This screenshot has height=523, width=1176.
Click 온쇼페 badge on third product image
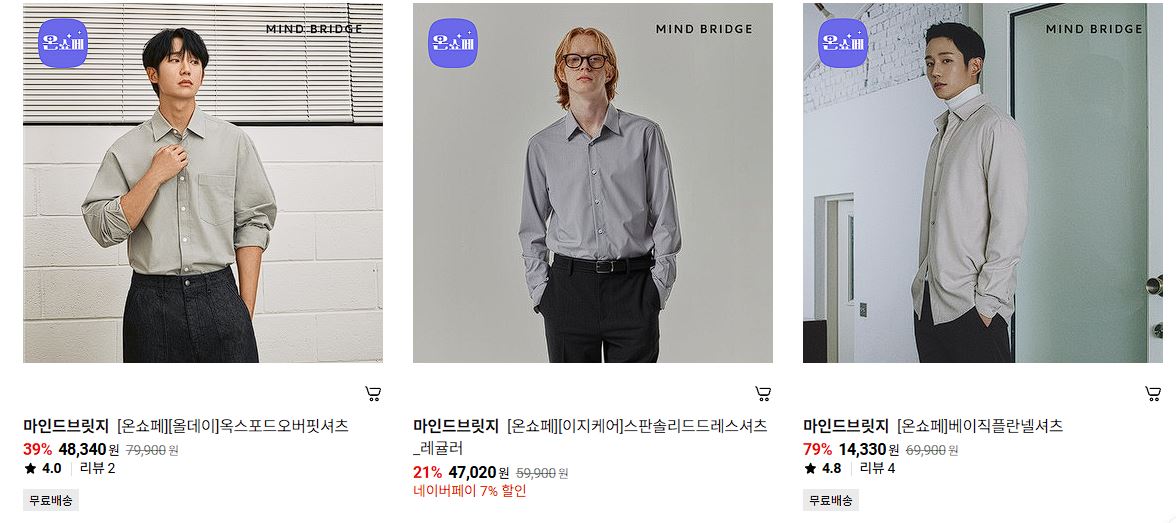pyautogui.click(x=843, y=43)
